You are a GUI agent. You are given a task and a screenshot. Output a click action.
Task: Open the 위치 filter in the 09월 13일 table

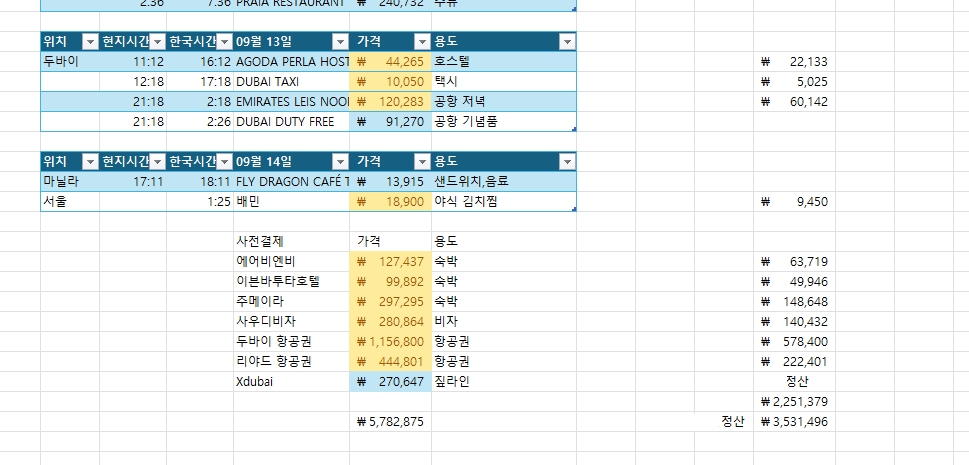tap(90, 42)
